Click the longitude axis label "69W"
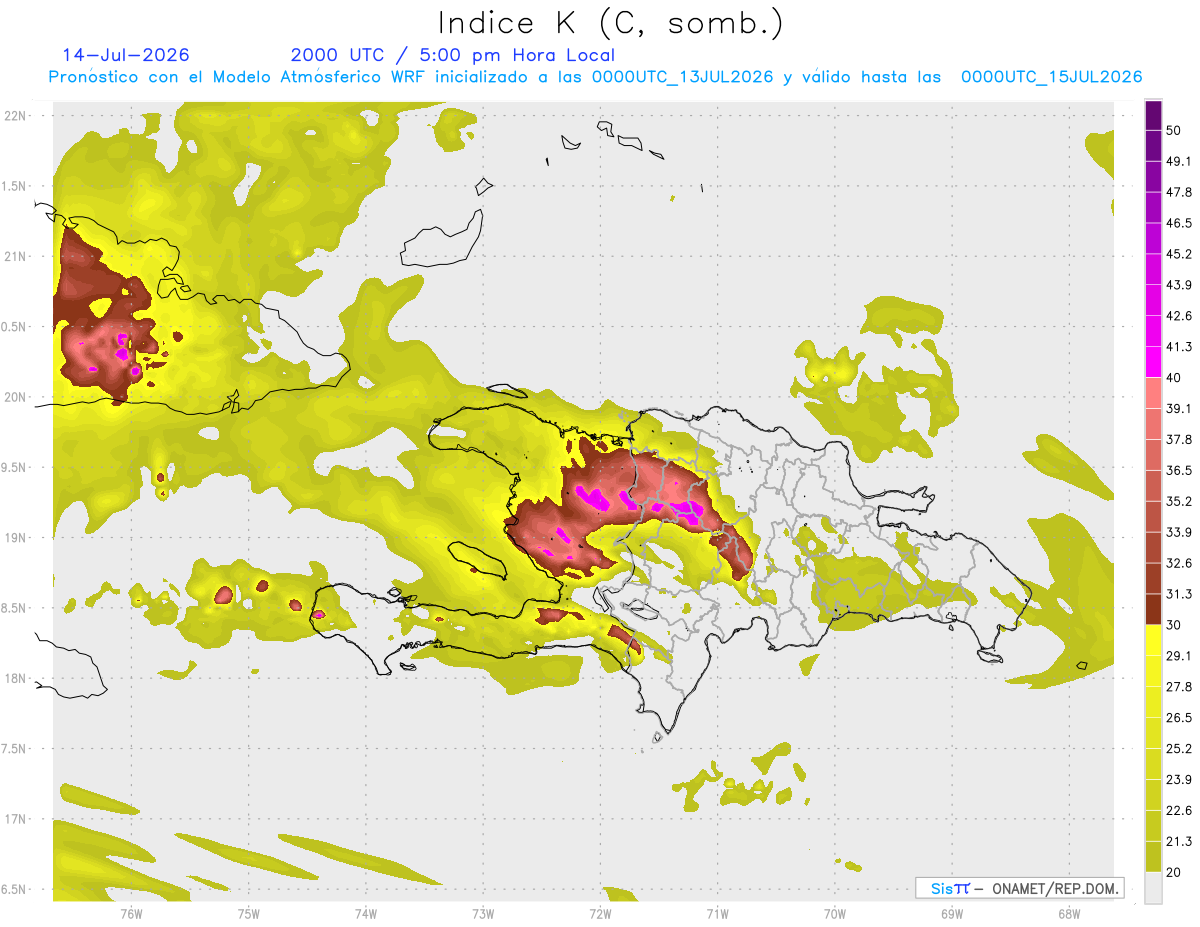The image size is (1200, 927). tap(952, 914)
